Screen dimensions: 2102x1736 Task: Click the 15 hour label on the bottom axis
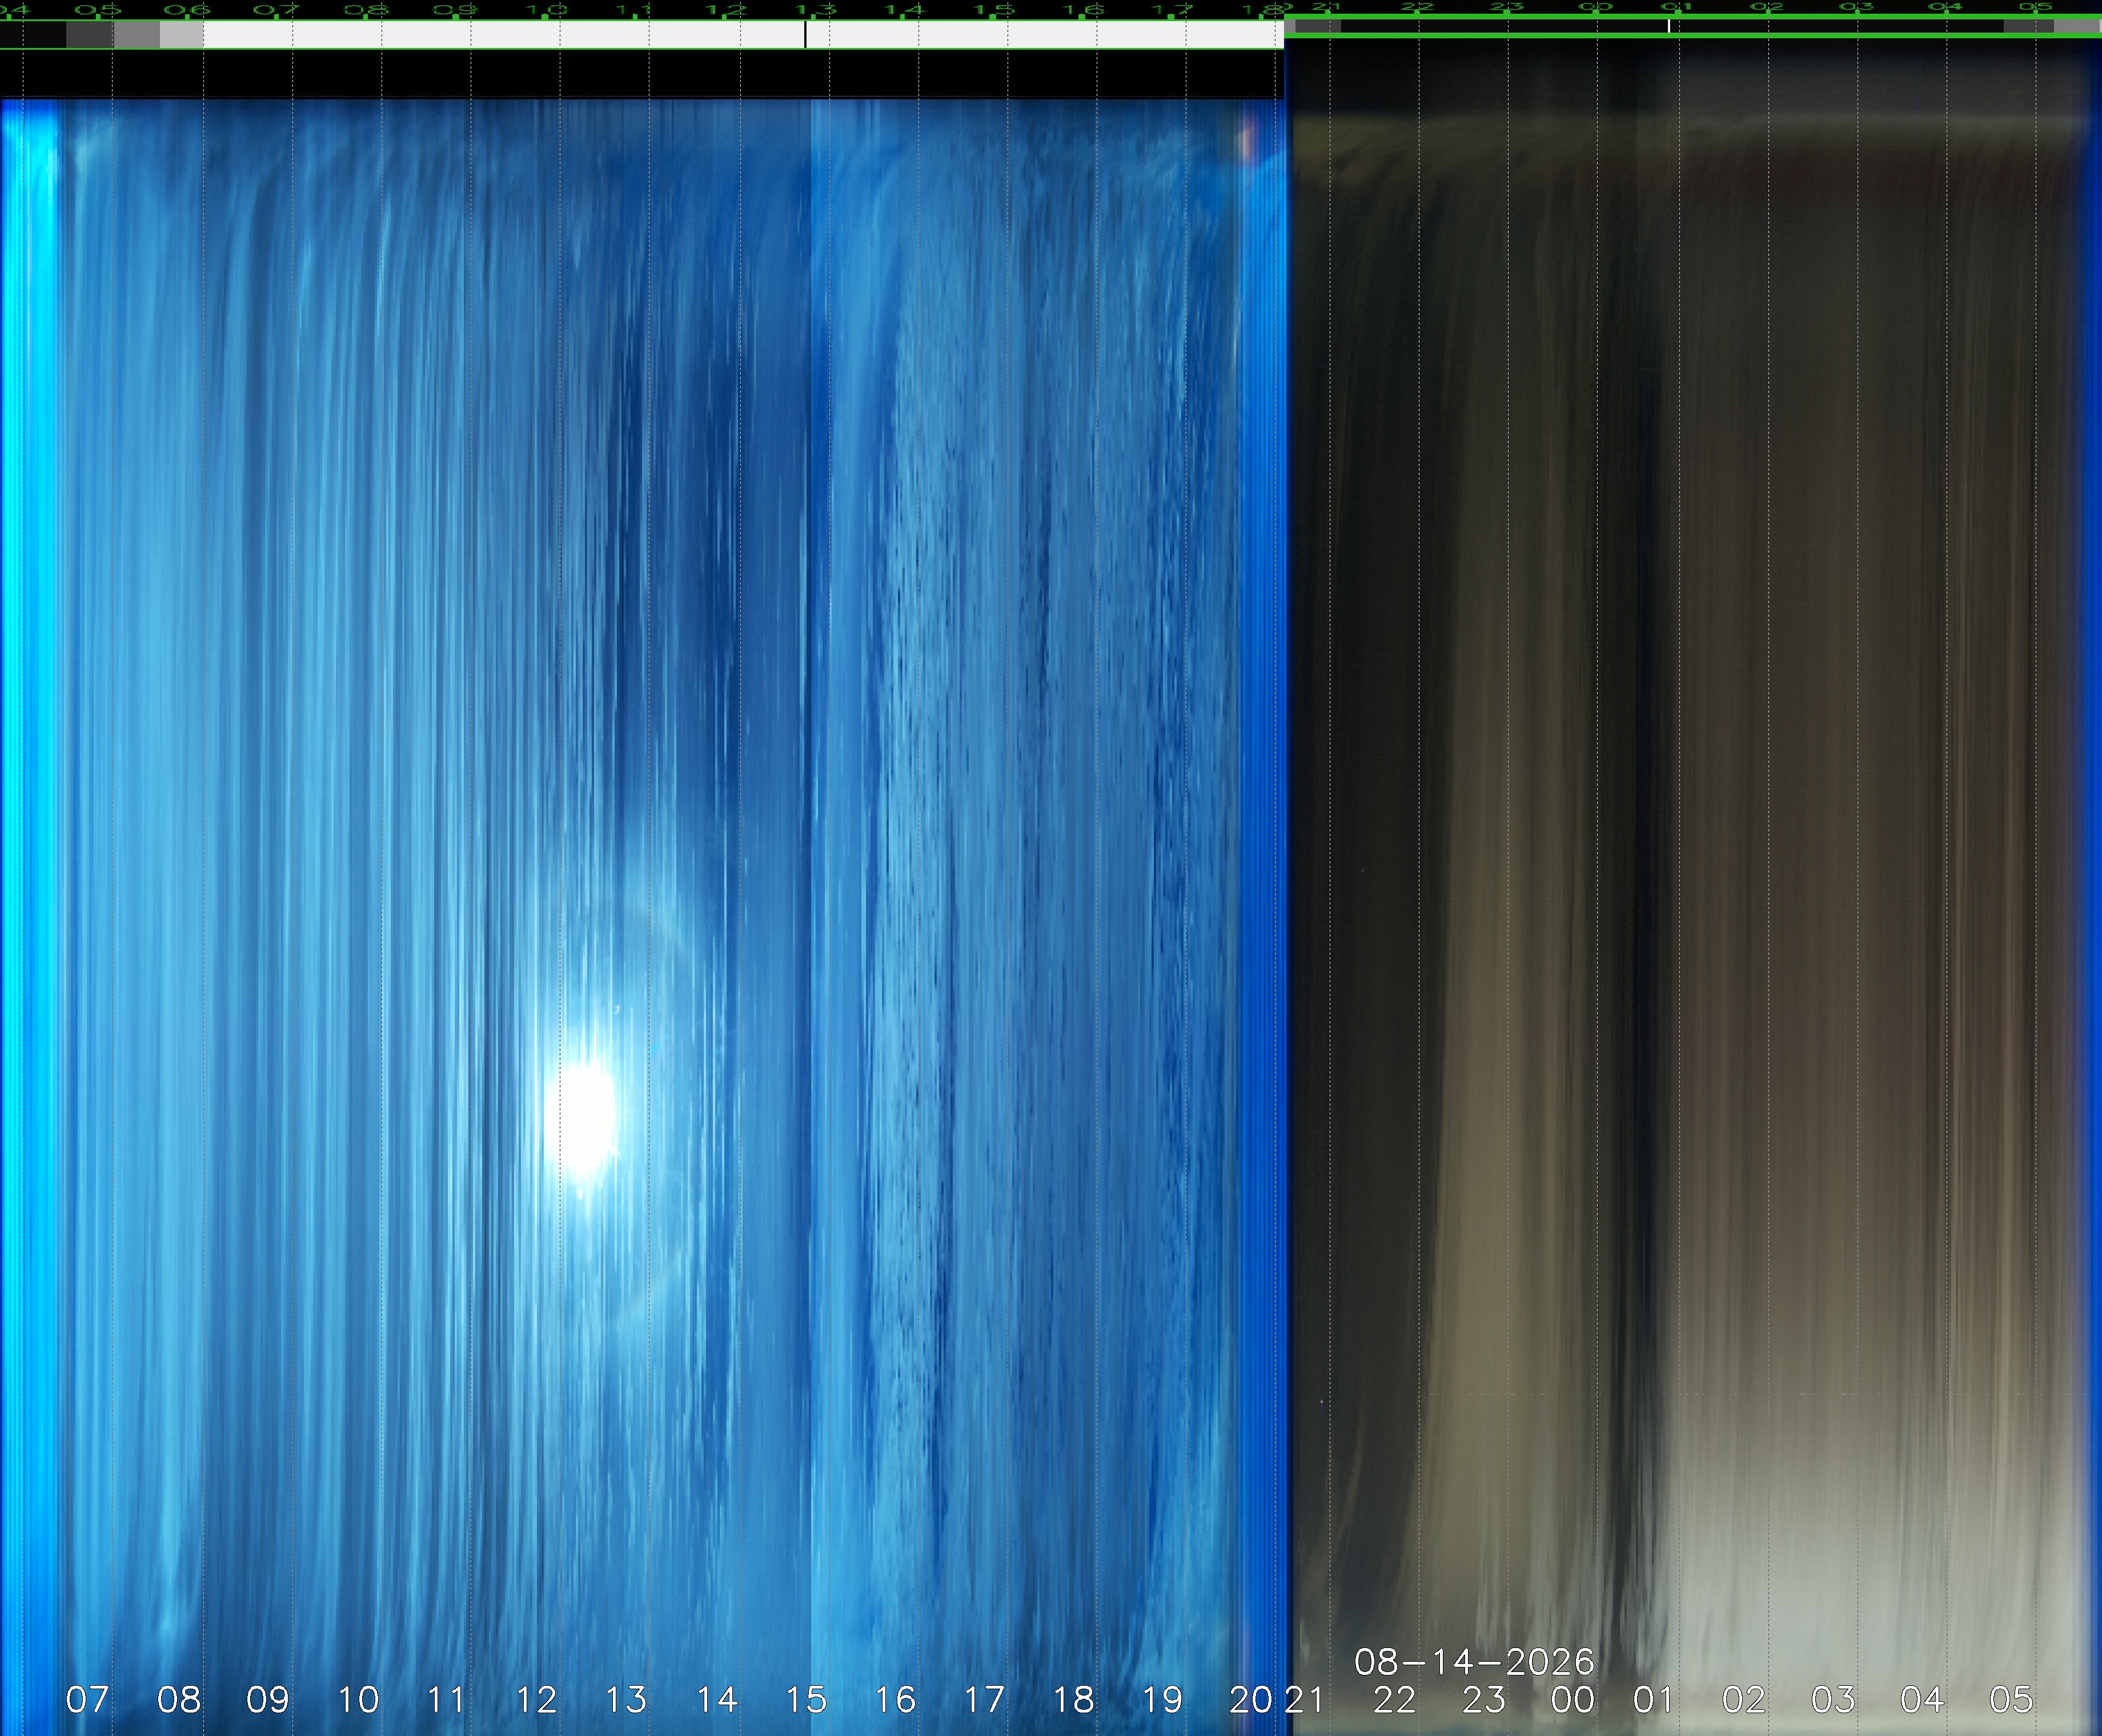click(x=806, y=1700)
